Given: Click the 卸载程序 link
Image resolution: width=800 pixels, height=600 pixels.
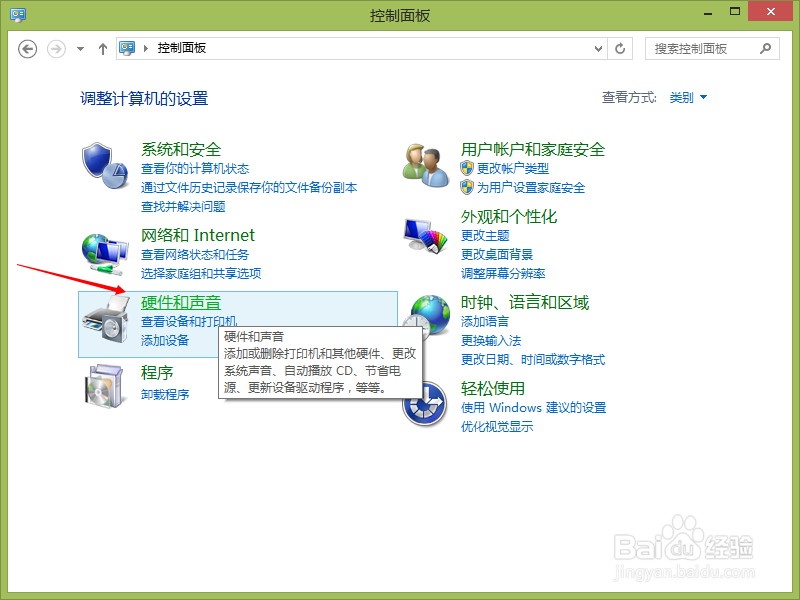Looking at the screenshot, I should (165, 394).
